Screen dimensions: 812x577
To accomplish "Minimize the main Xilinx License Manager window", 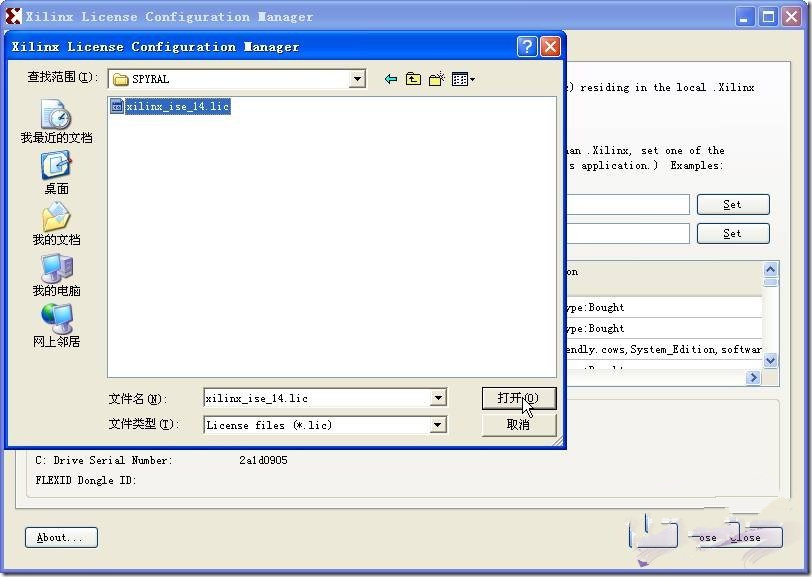I will pyautogui.click(x=745, y=17).
